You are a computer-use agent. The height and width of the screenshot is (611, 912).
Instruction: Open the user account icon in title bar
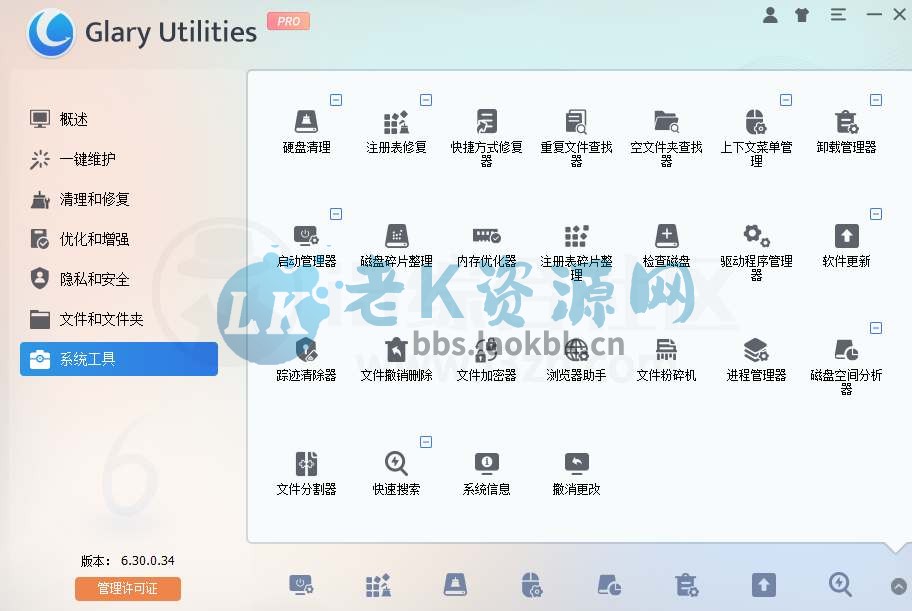(770, 15)
